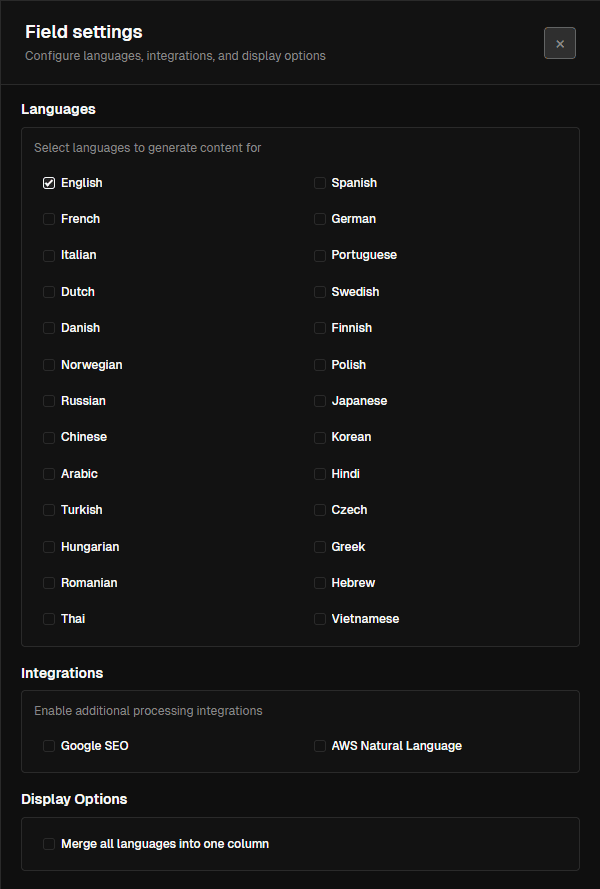Image resolution: width=600 pixels, height=889 pixels.
Task: Toggle merge all languages into one column
Action: pyautogui.click(x=48, y=843)
